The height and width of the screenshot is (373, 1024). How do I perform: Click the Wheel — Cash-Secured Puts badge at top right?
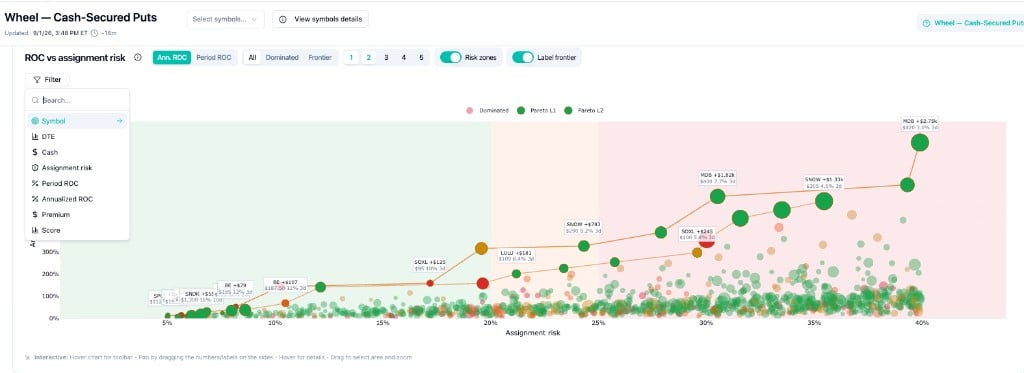point(971,23)
